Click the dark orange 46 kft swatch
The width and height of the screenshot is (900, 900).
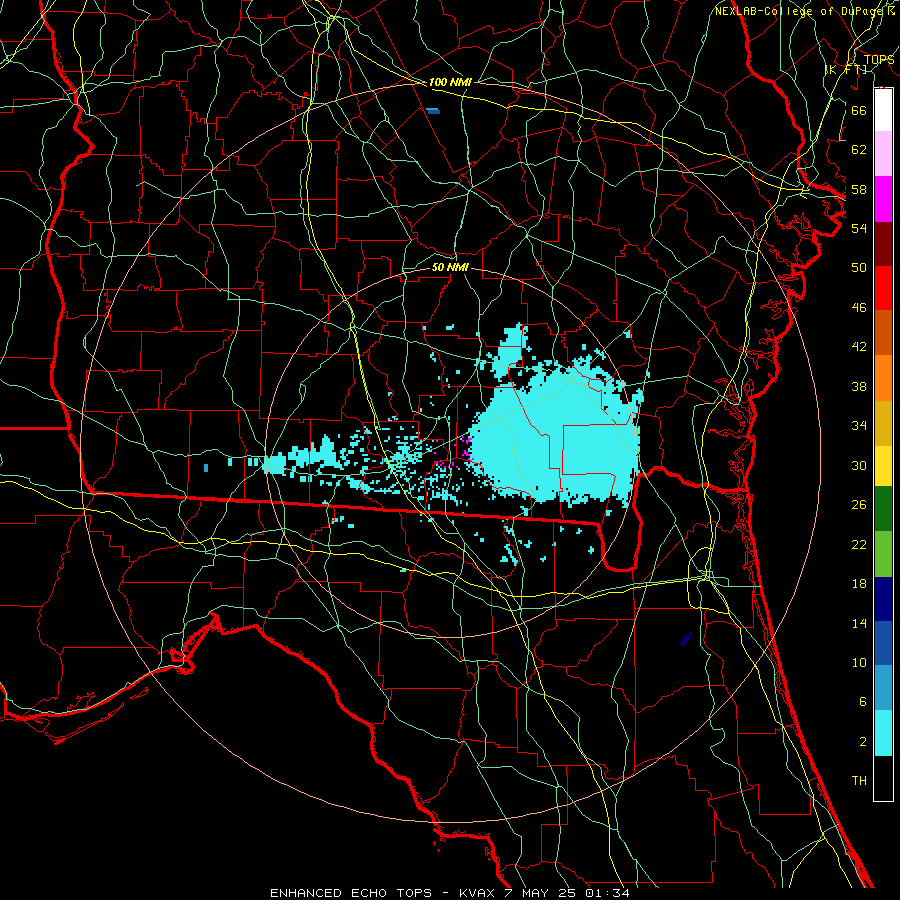[x=883, y=332]
